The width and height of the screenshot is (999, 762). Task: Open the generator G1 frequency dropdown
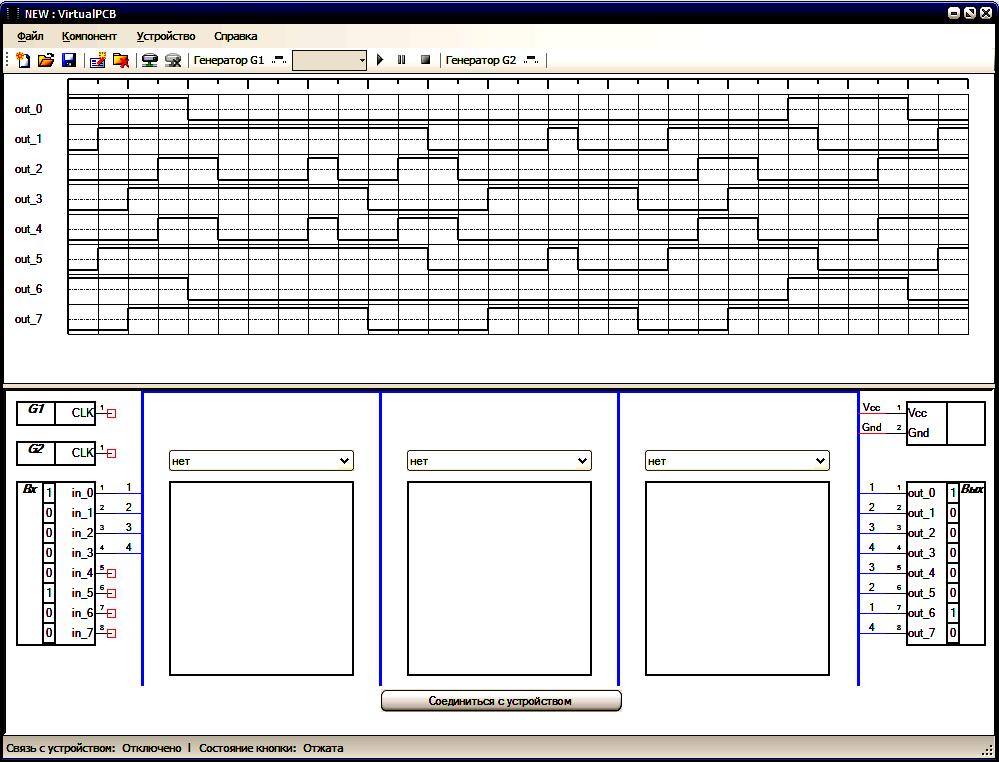pyautogui.click(x=329, y=61)
